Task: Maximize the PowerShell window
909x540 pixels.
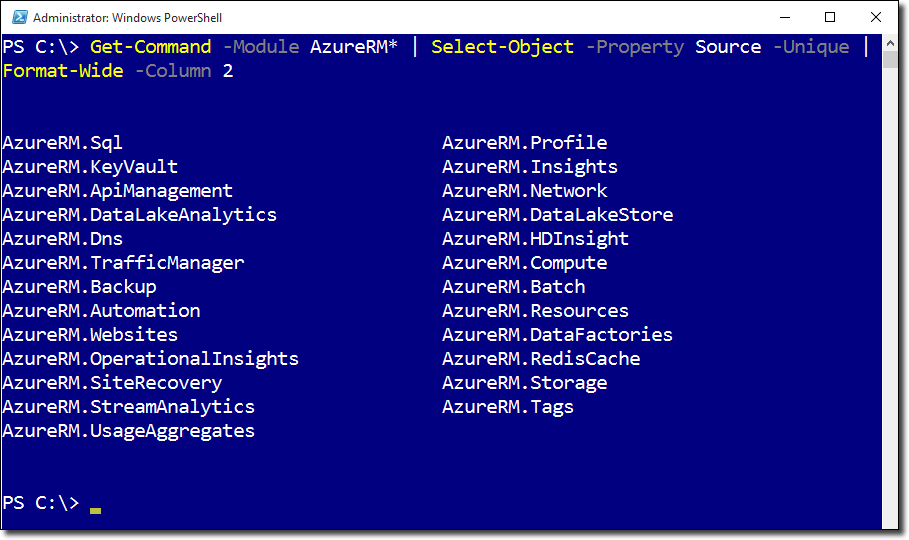Action: (x=830, y=17)
